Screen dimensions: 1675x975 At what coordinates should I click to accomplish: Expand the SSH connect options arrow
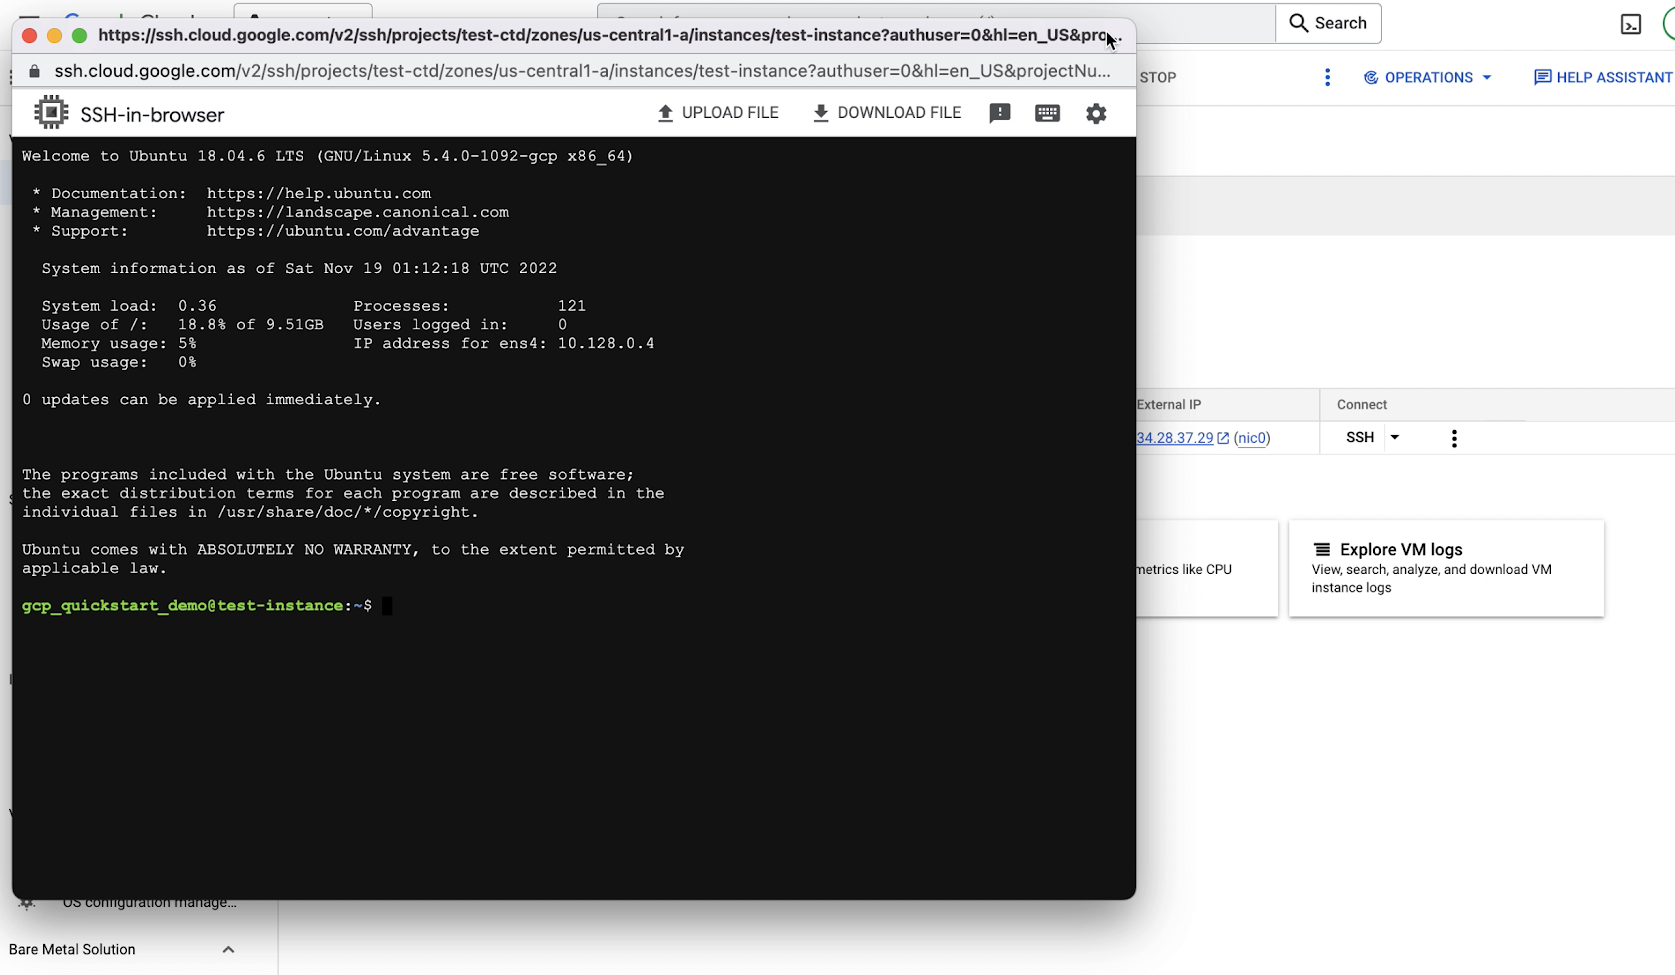click(x=1394, y=437)
